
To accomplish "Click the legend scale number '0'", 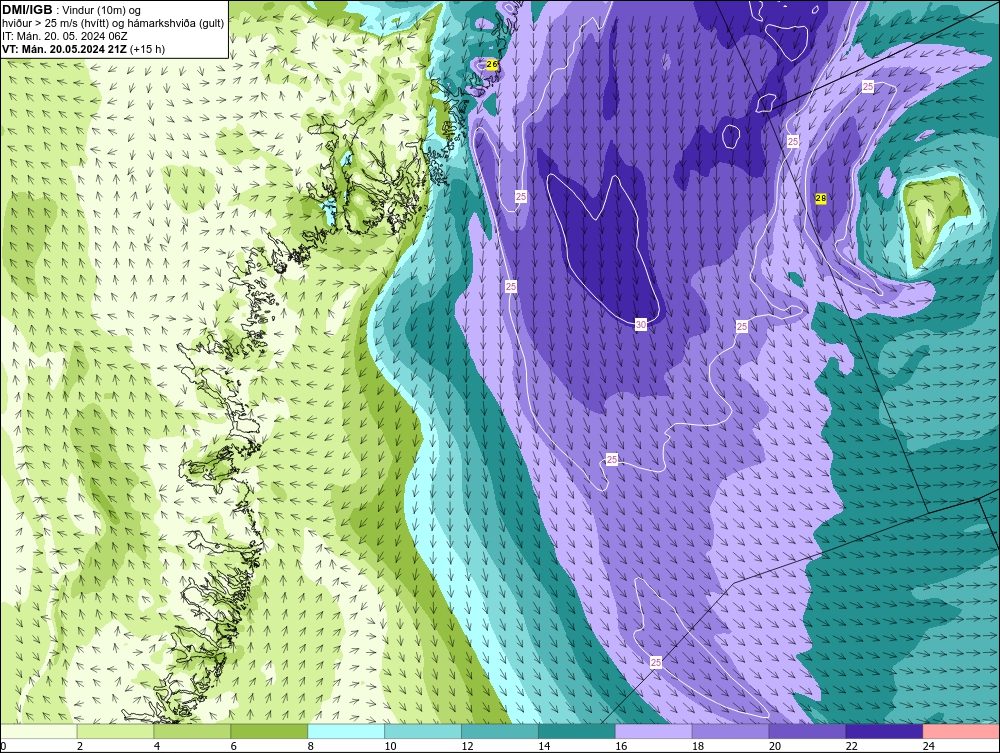I will coord(4,746).
